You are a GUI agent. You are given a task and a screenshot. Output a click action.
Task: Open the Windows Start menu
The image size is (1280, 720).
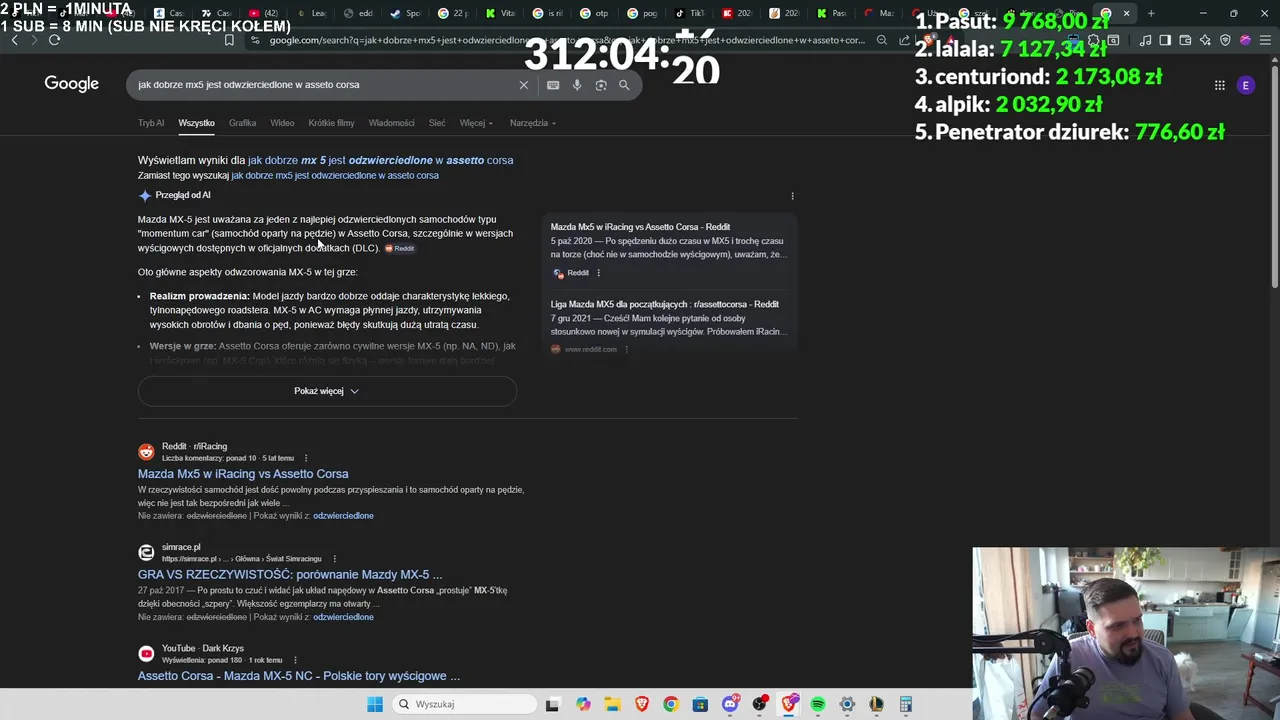[375, 704]
